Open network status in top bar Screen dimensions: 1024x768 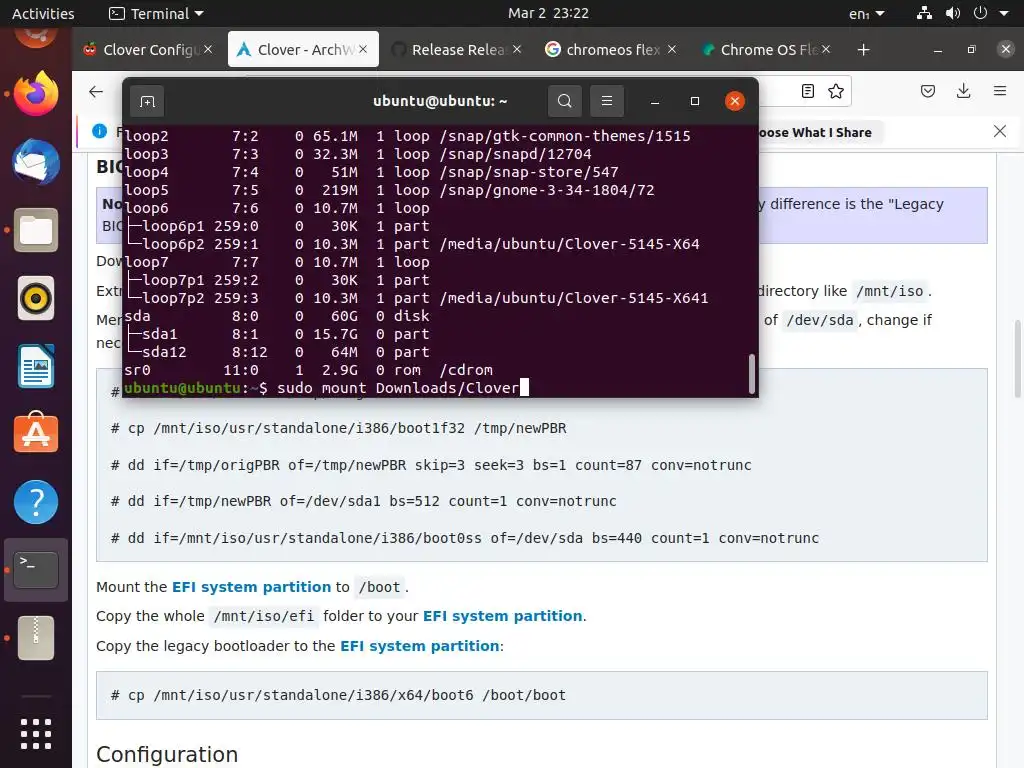point(924,13)
